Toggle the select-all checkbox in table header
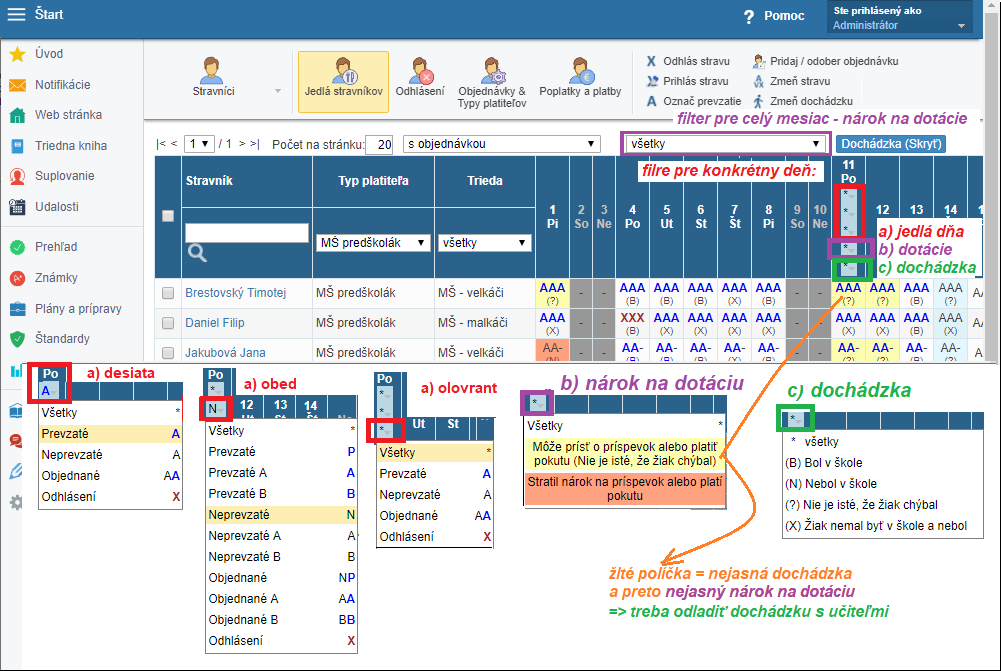 [x=168, y=216]
